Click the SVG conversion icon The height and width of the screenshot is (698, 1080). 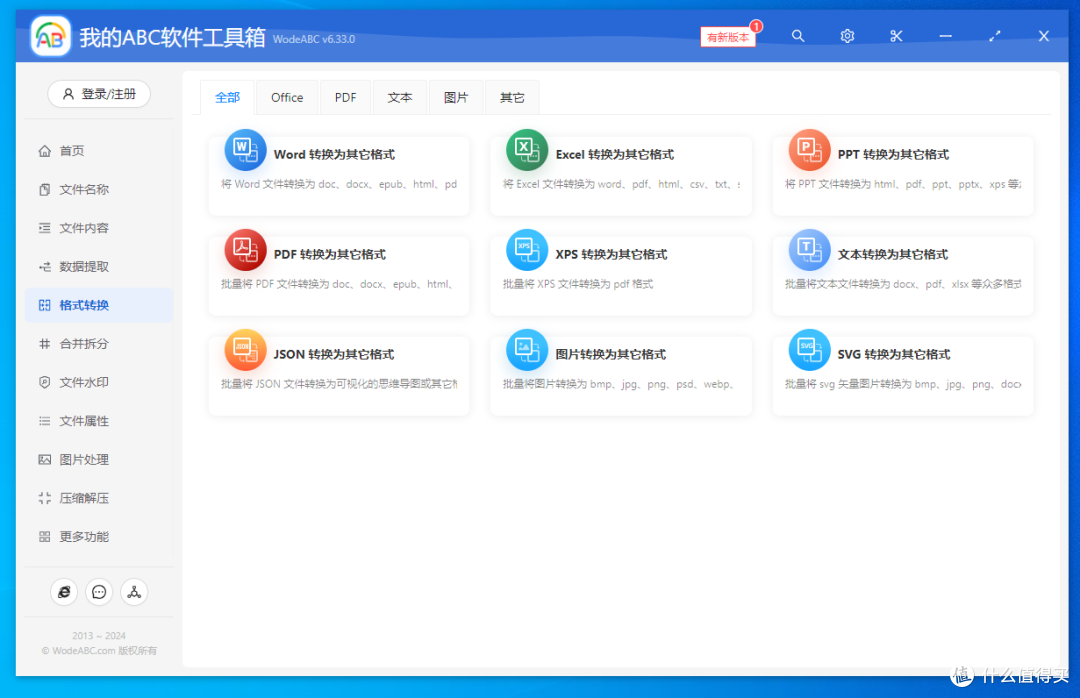tap(809, 350)
